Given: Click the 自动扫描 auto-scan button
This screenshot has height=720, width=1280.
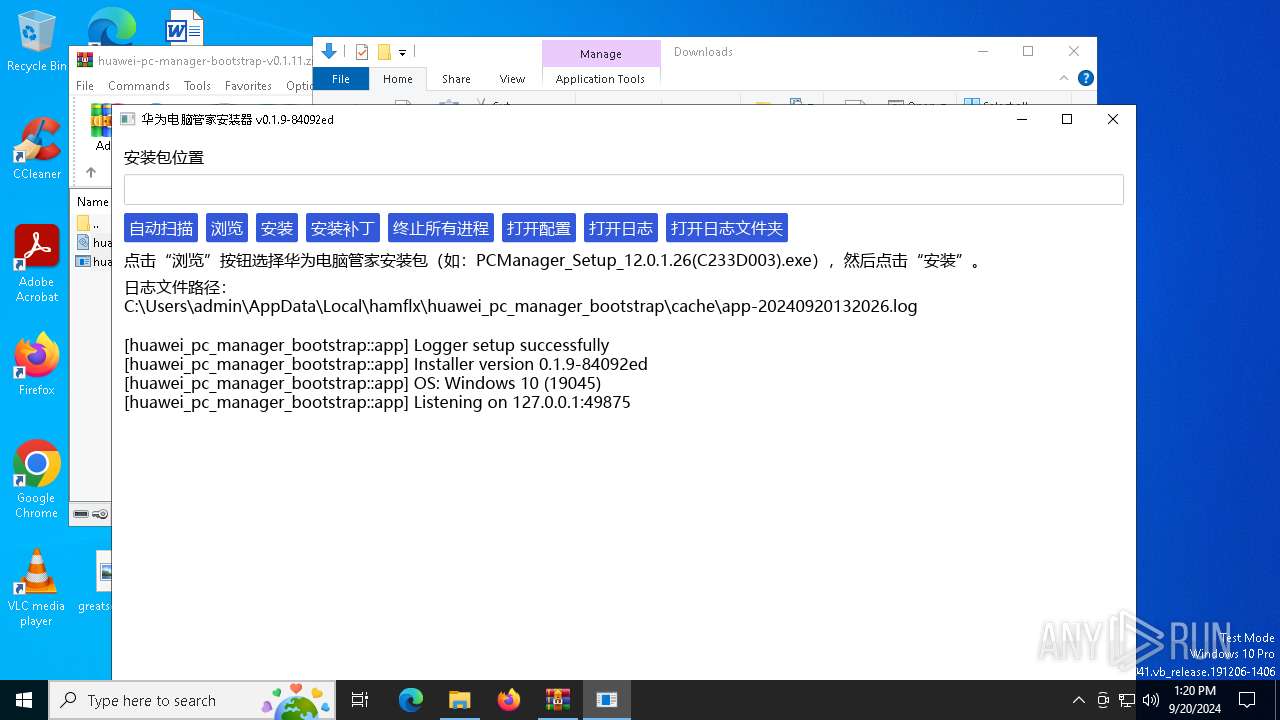Looking at the screenshot, I should coord(161,228).
